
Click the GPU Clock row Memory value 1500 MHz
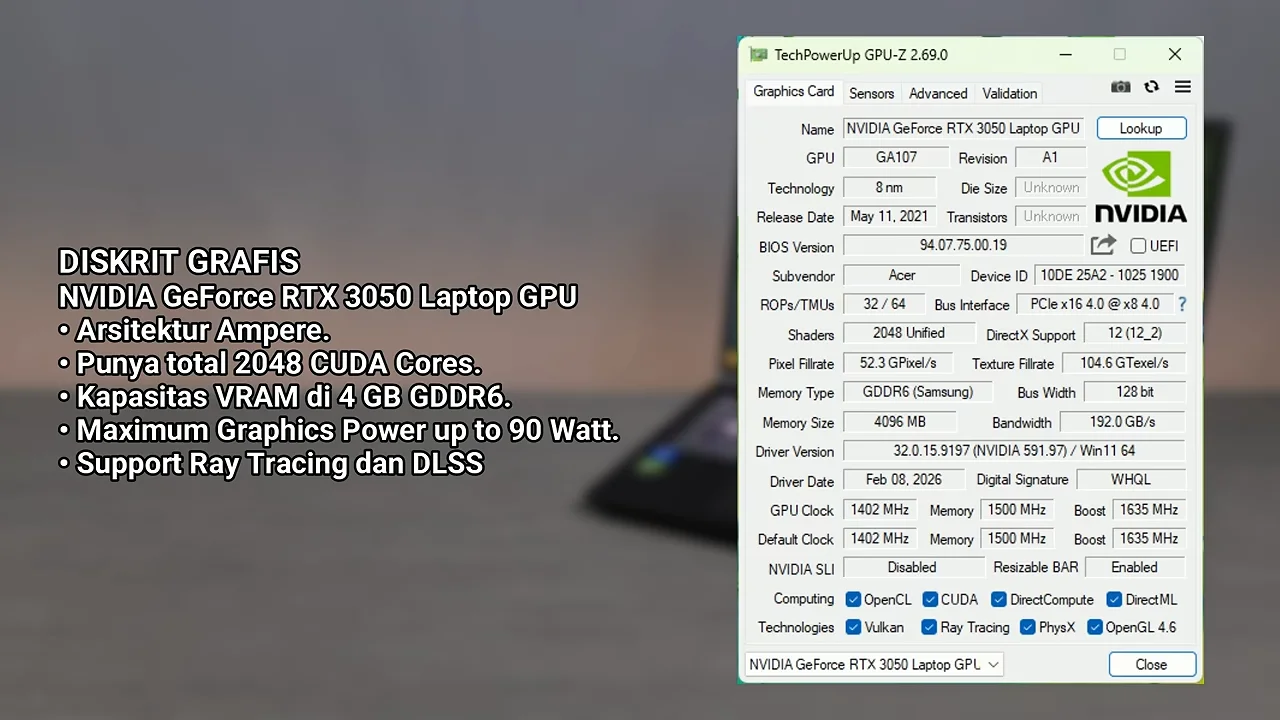(1017, 509)
